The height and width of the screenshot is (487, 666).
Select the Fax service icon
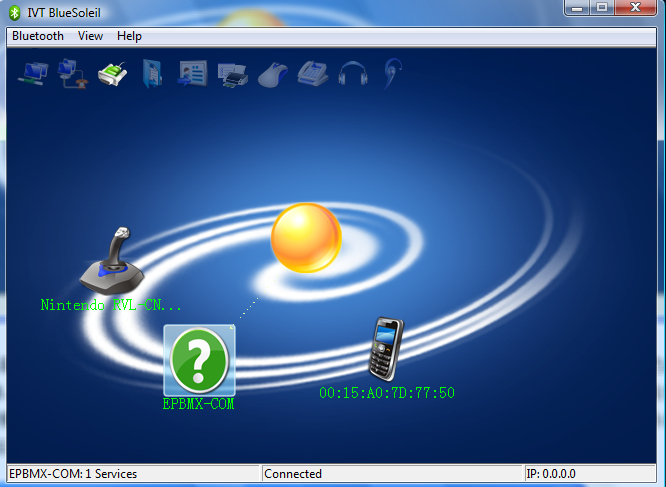(313, 74)
